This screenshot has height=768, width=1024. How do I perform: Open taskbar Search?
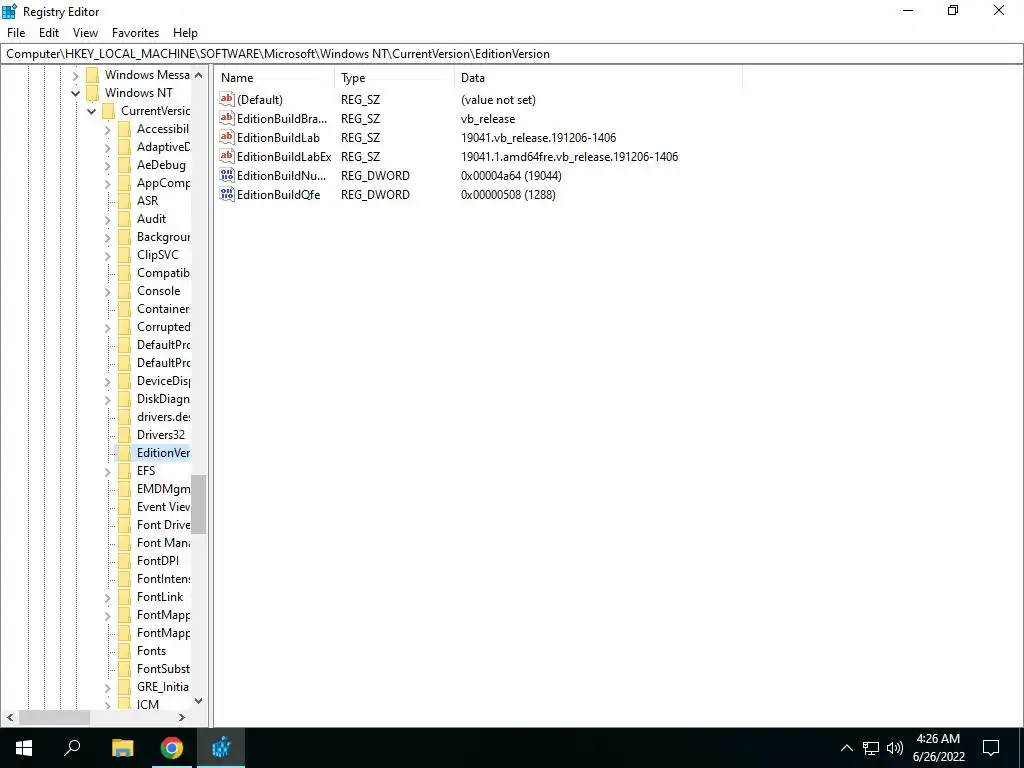[72, 748]
